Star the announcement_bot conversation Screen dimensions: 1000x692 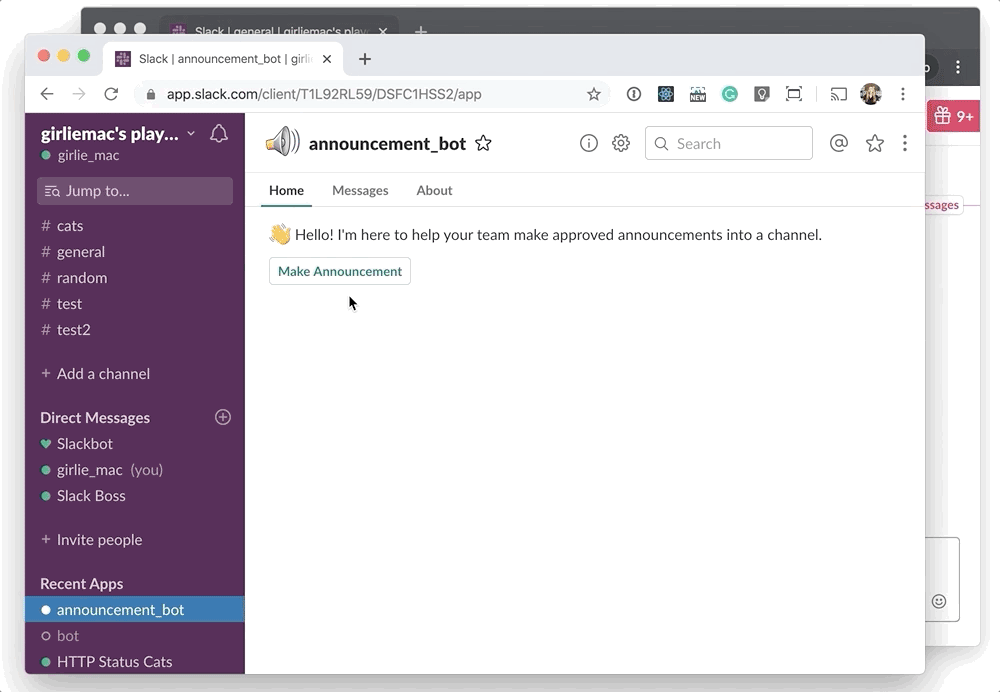click(x=483, y=144)
